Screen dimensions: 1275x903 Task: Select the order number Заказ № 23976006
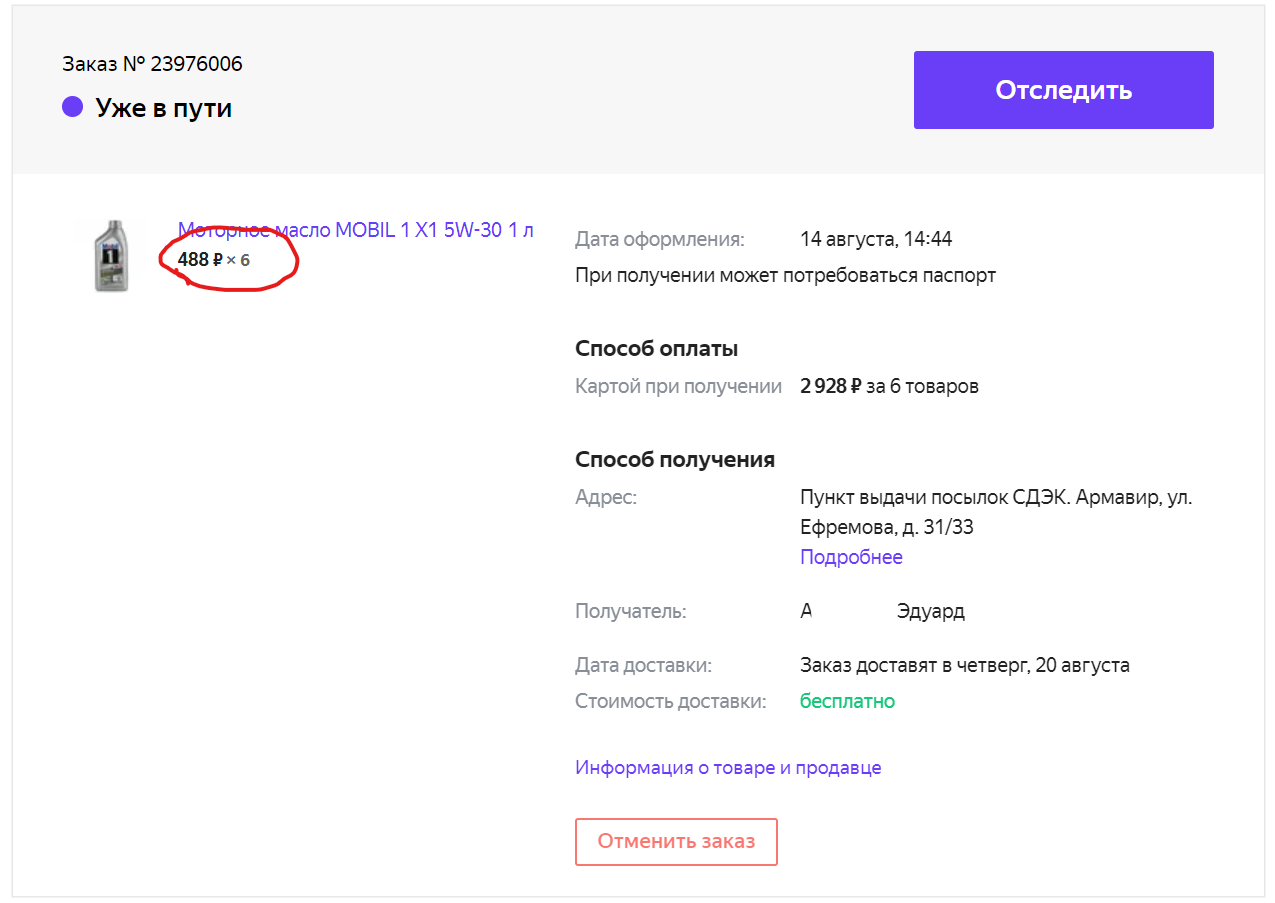click(x=152, y=64)
